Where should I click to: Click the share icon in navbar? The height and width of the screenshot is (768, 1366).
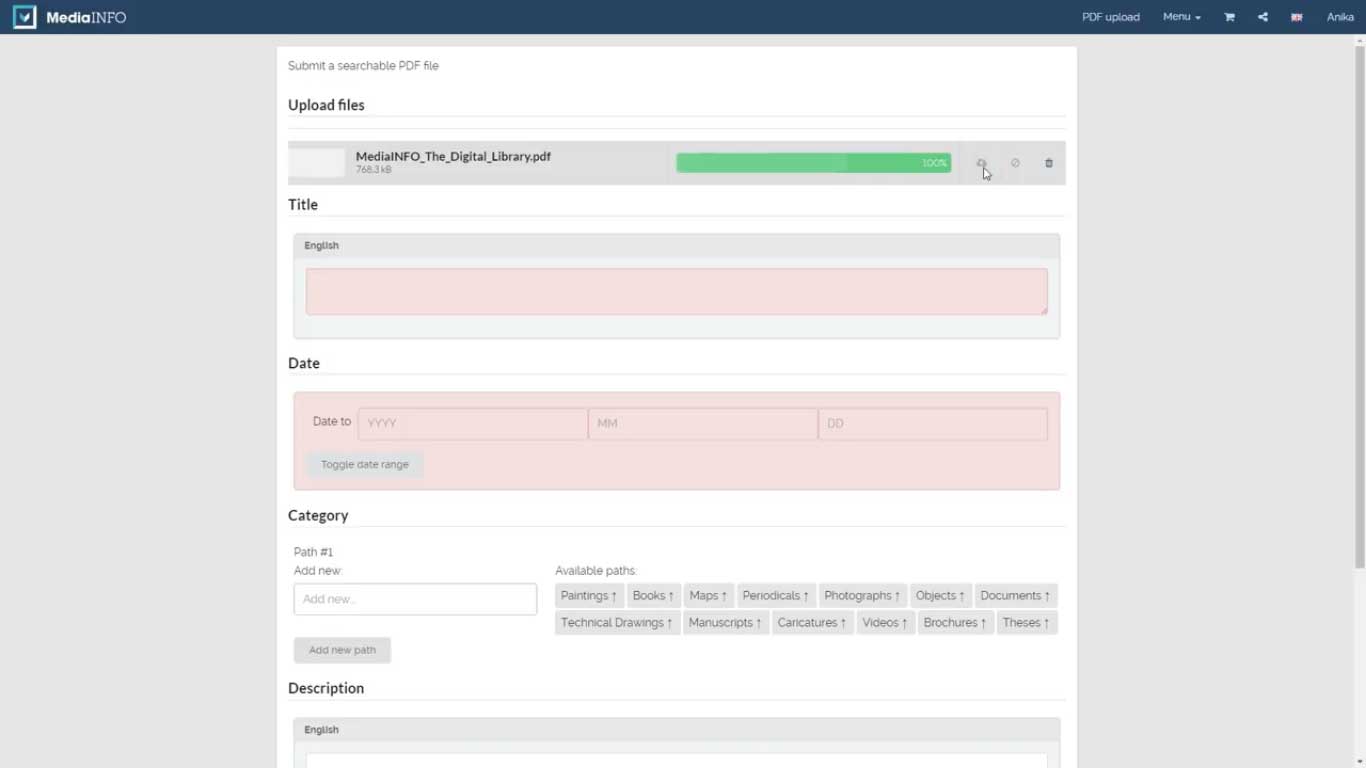[1263, 17]
